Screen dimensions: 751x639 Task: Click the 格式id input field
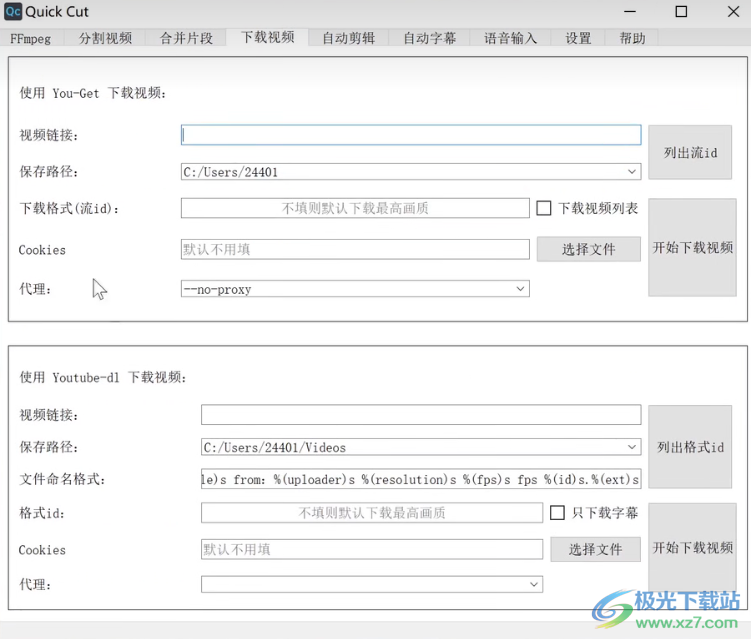[372, 513]
